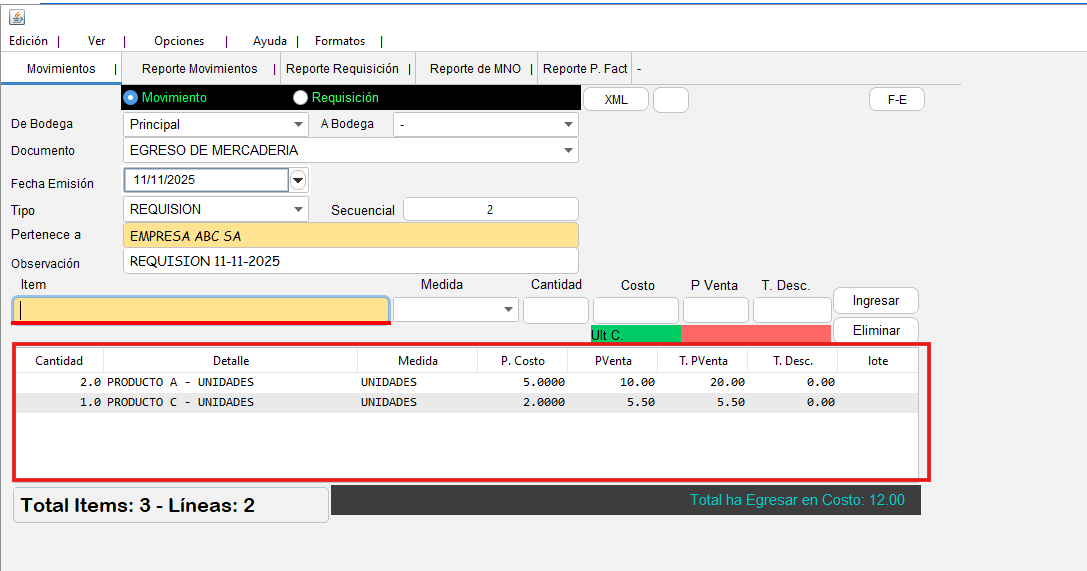Select the Requisición radio button
Screen dimensions: 1087x571
[300, 98]
